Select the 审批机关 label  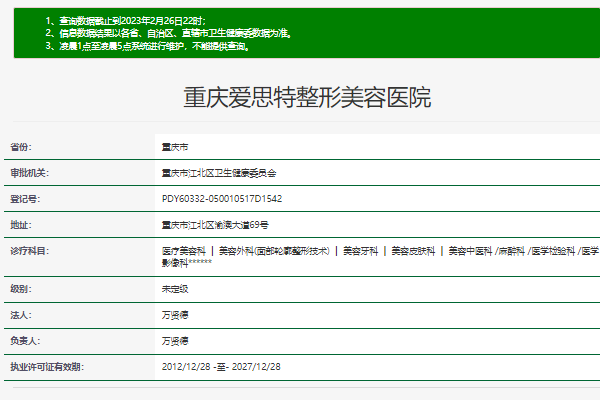tap(30, 173)
